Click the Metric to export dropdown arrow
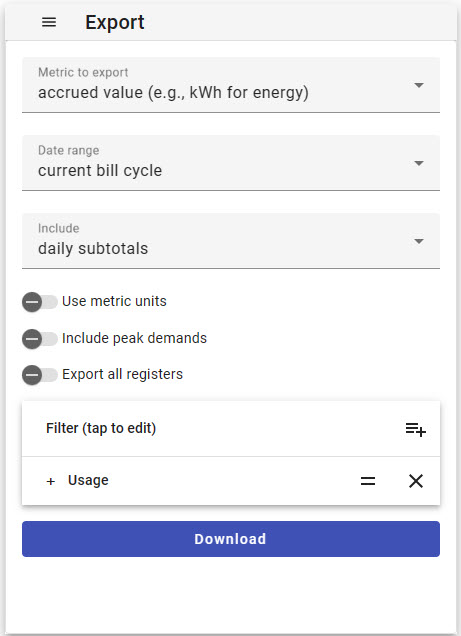The width and height of the screenshot is (461, 636). click(419, 85)
